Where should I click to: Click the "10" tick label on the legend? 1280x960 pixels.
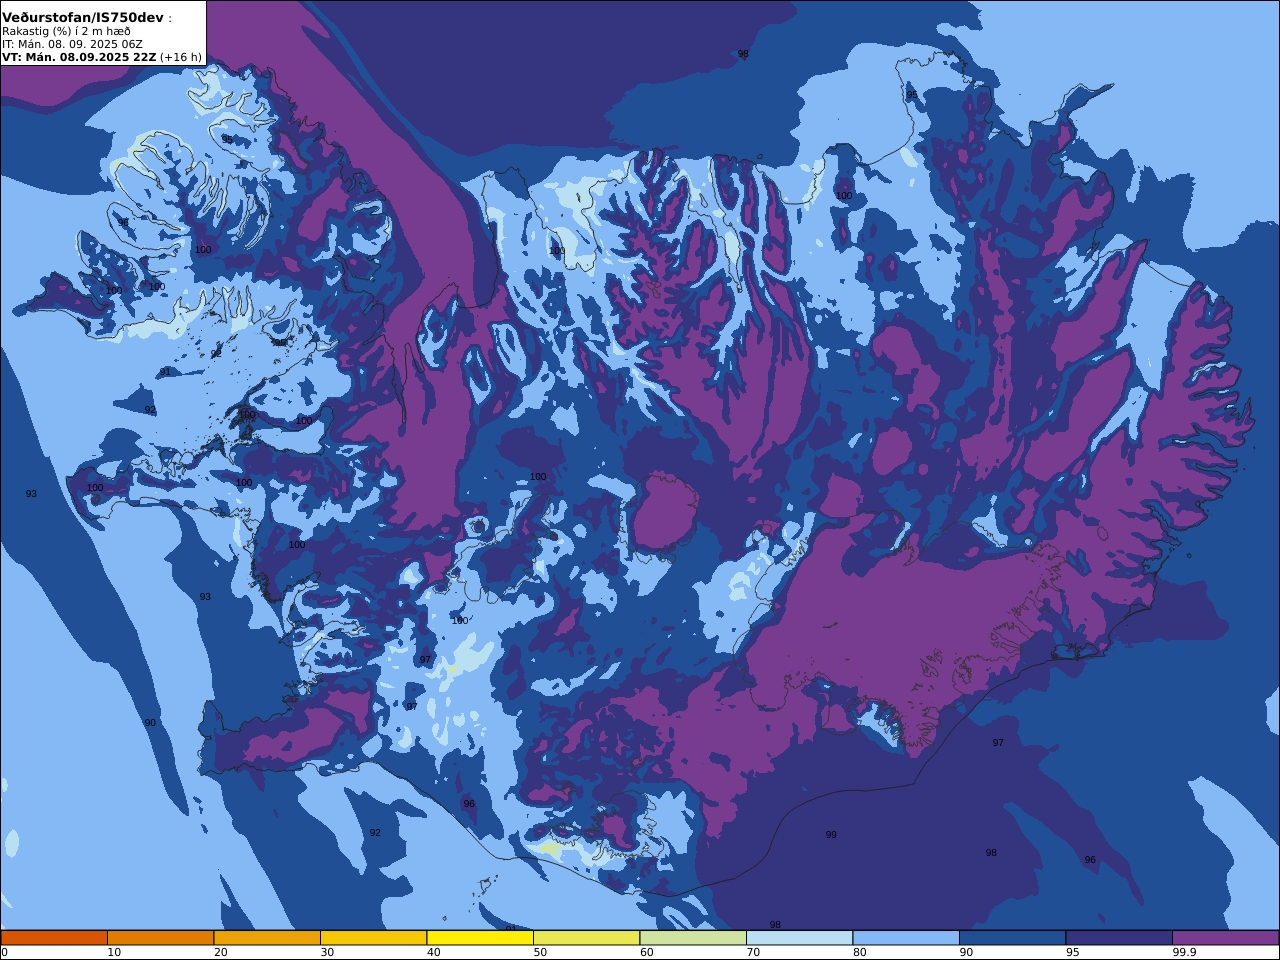coord(114,952)
